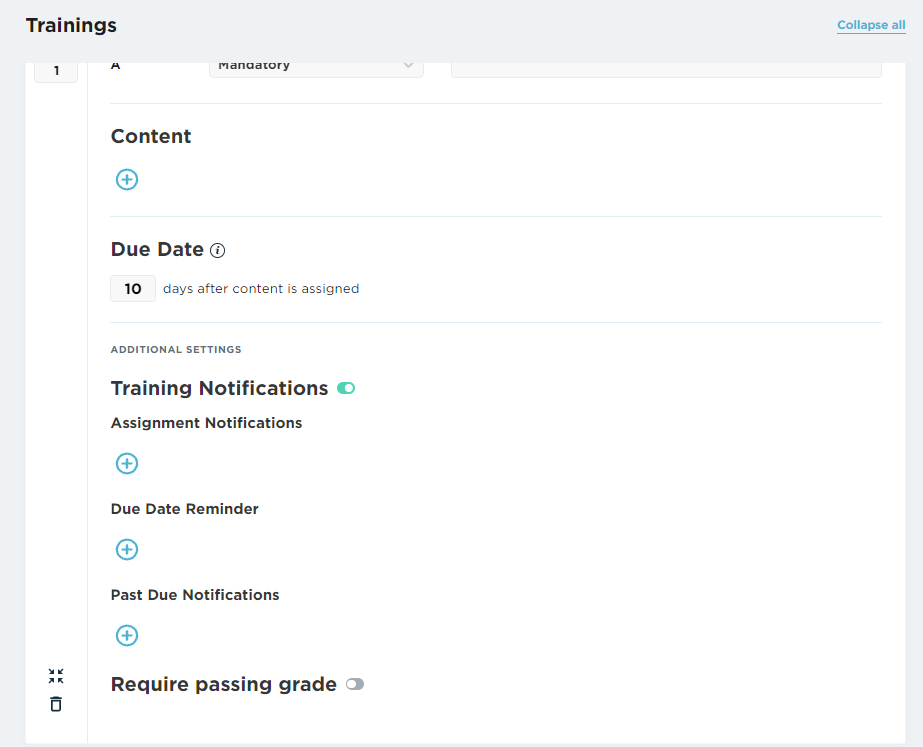Click the Trainings page heading
Image resolution: width=923 pixels, height=747 pixels.
[71, 25]
